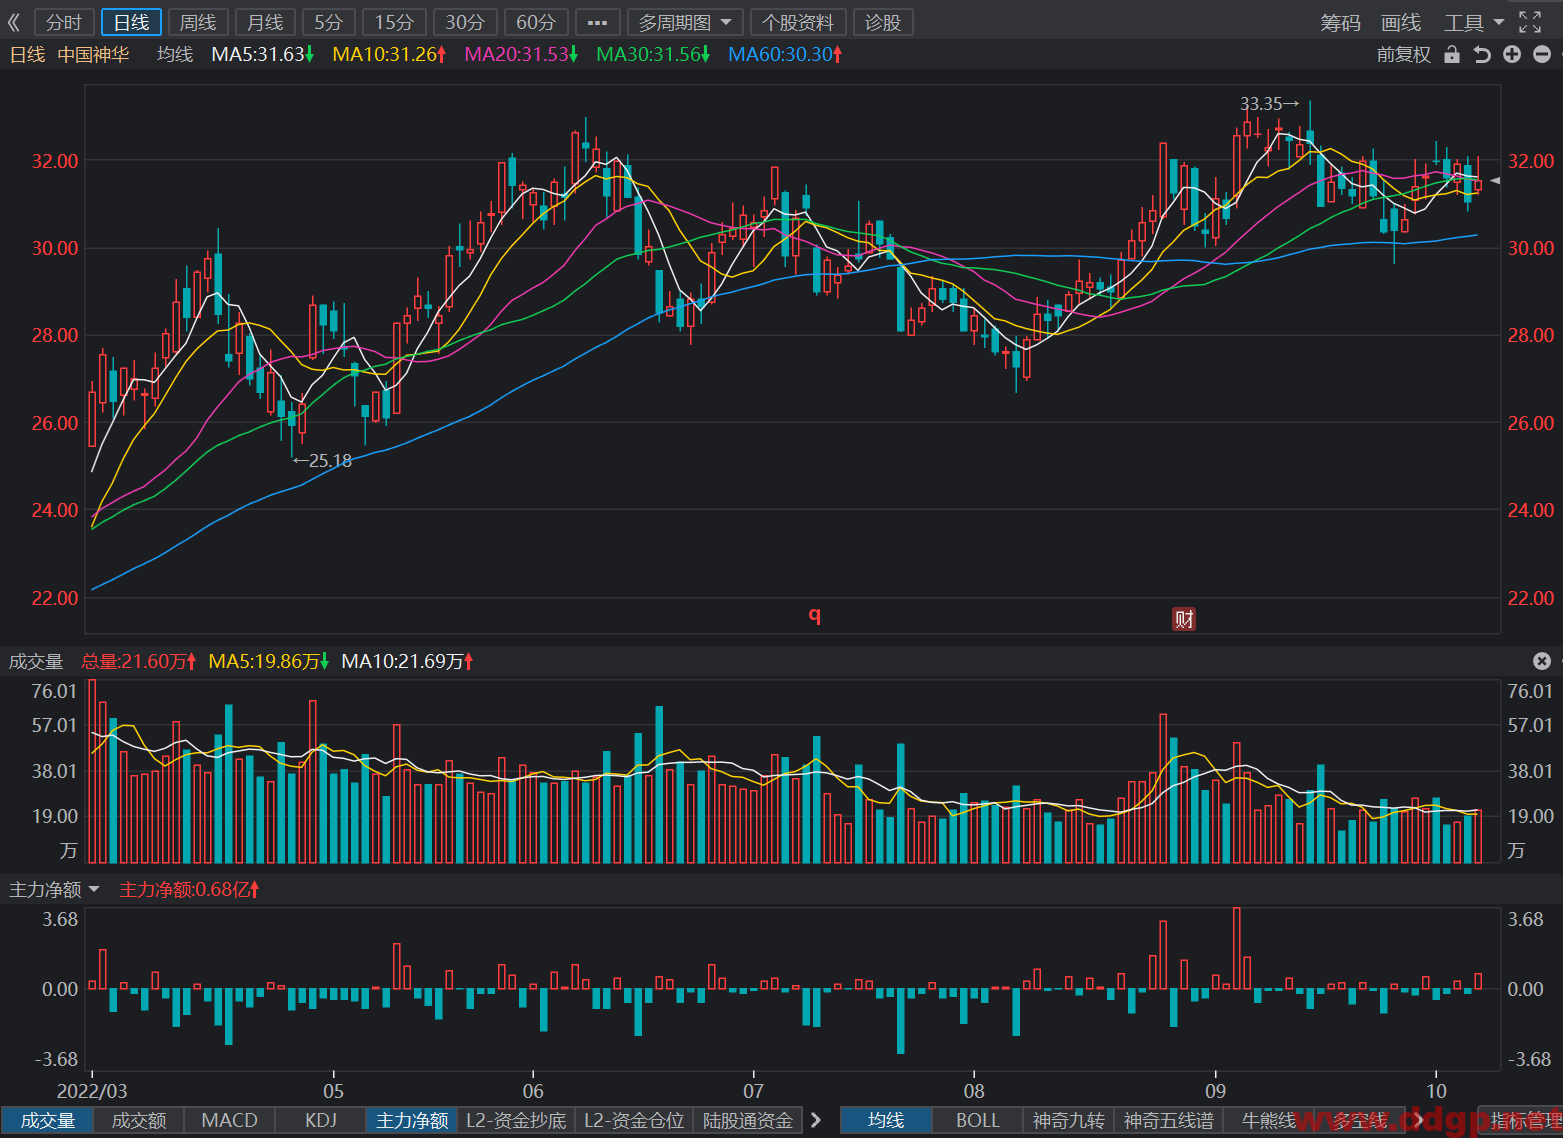The height and width of the screenshot is (1138, 1563).
Task: Click the volume MA10:21.69万 value
Action: tap(407, 661)
